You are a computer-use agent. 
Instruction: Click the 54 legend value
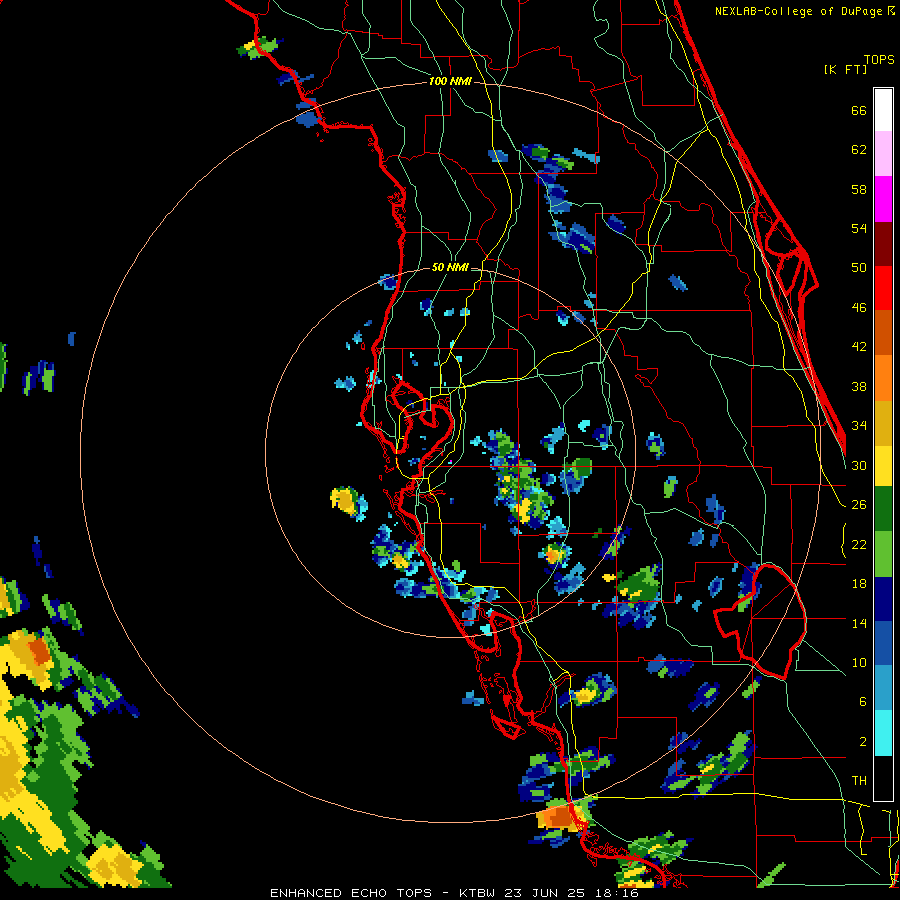pyautogui.click(x=859, y=228)
